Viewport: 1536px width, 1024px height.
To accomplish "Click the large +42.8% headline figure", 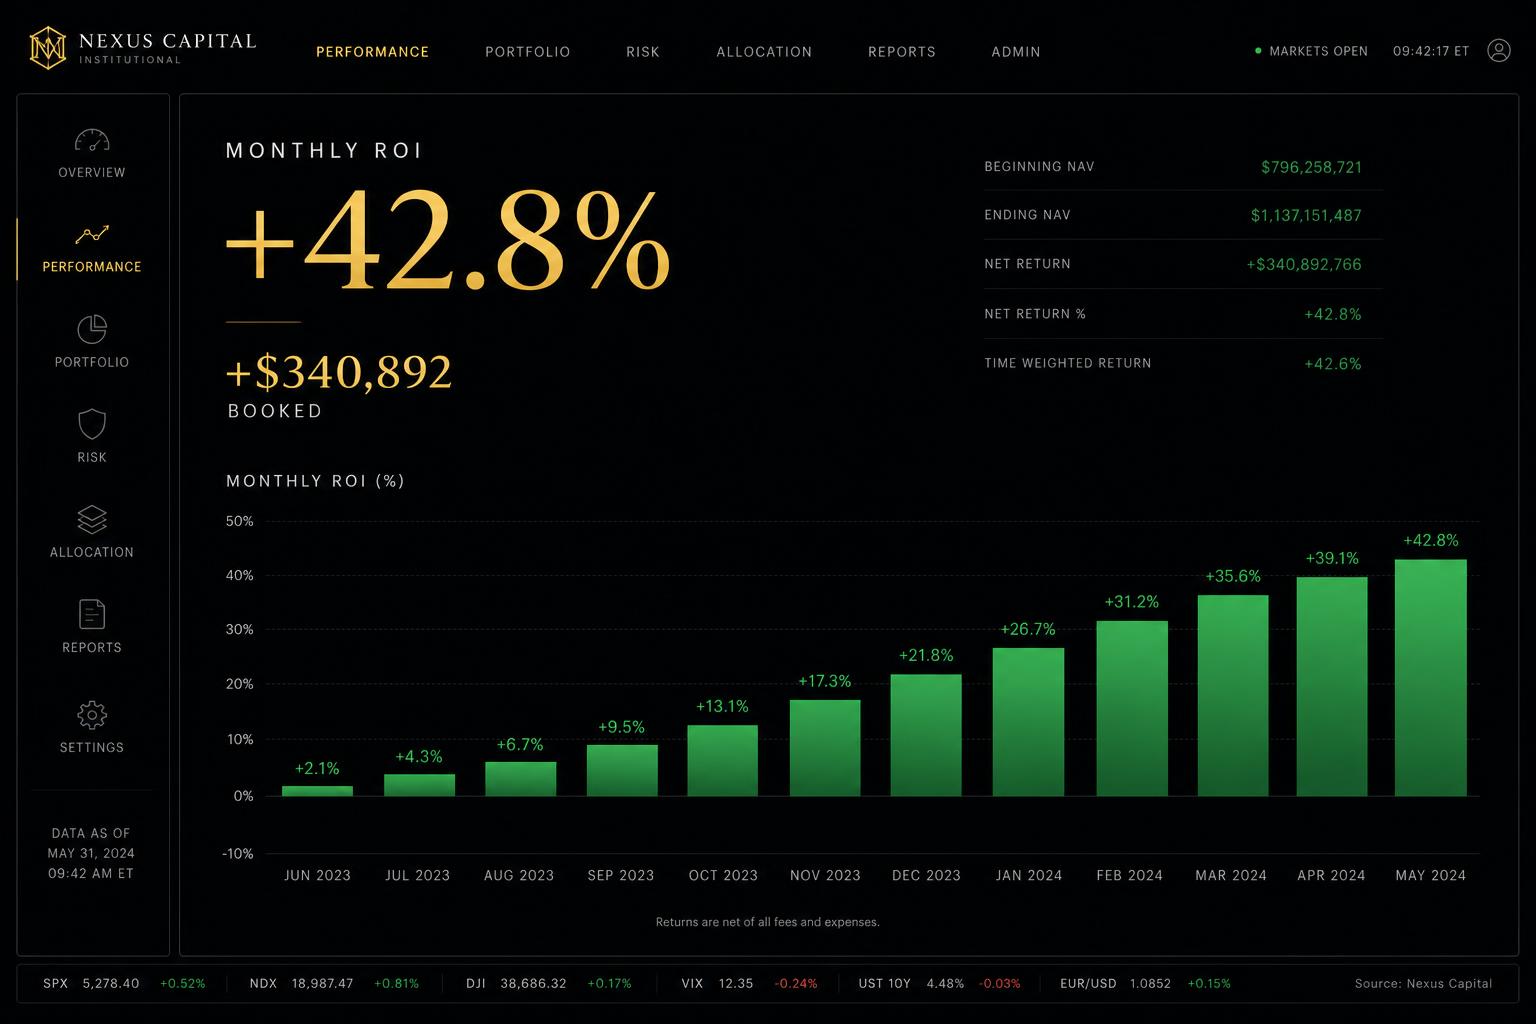I will tap(447, 241).
